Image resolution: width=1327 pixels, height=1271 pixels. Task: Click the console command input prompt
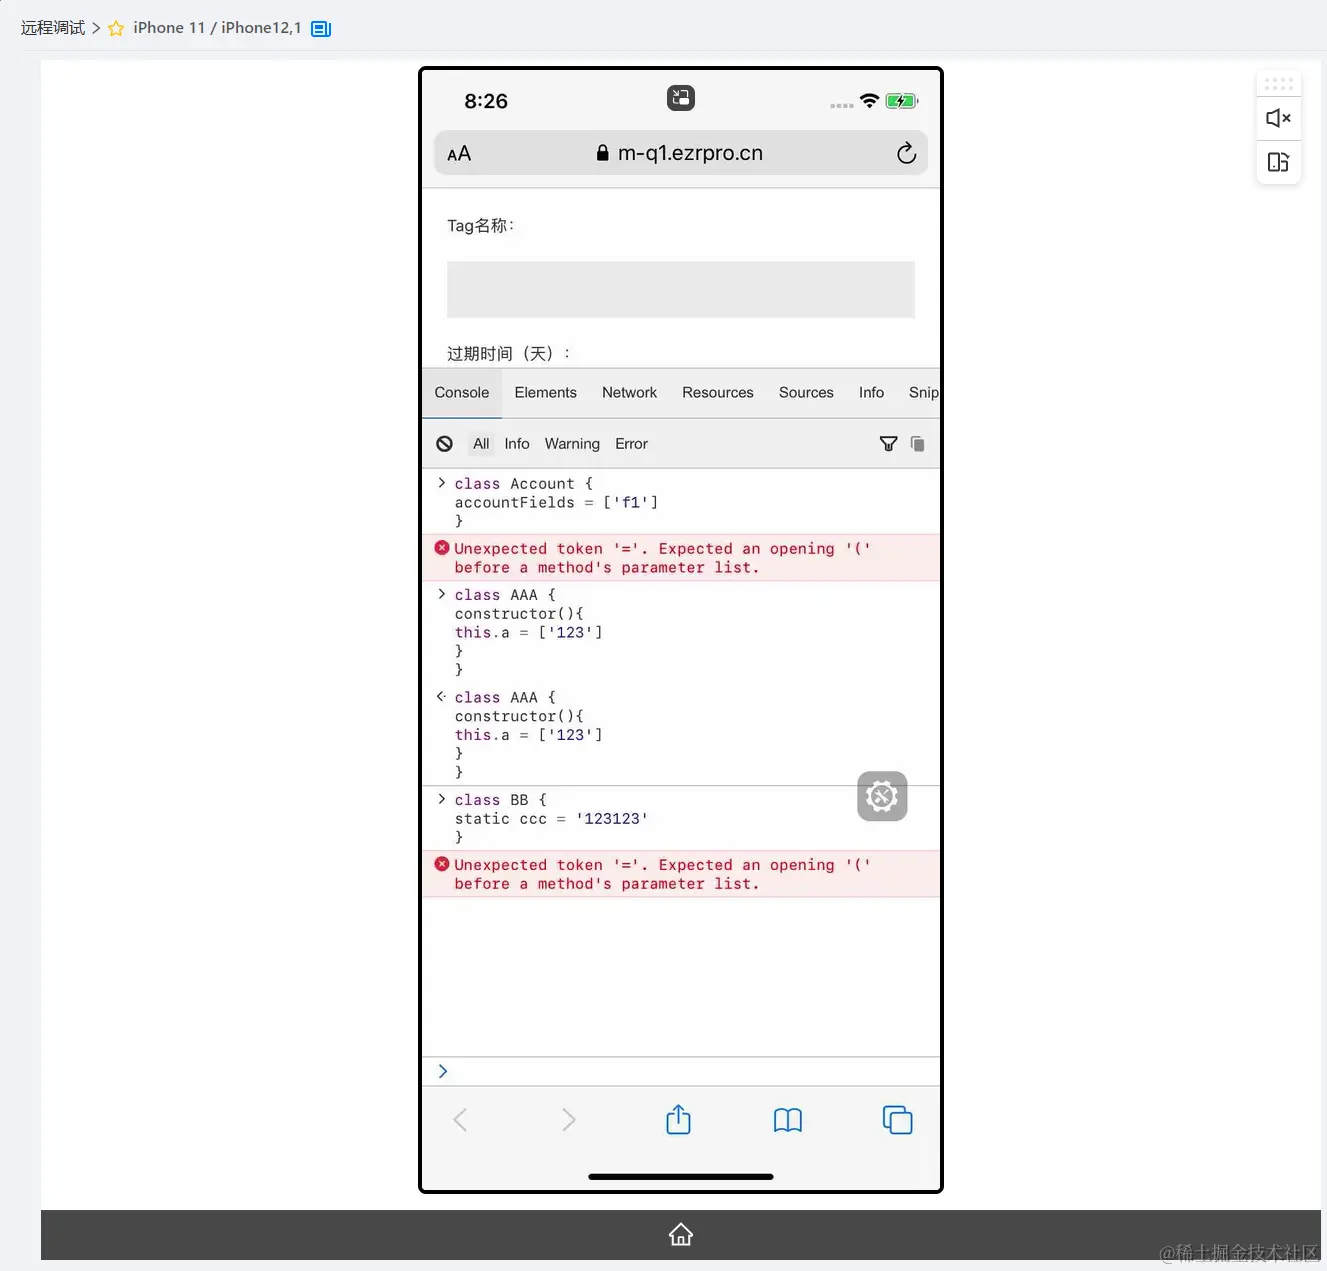pyautogui.click(x=680, y=1071)
